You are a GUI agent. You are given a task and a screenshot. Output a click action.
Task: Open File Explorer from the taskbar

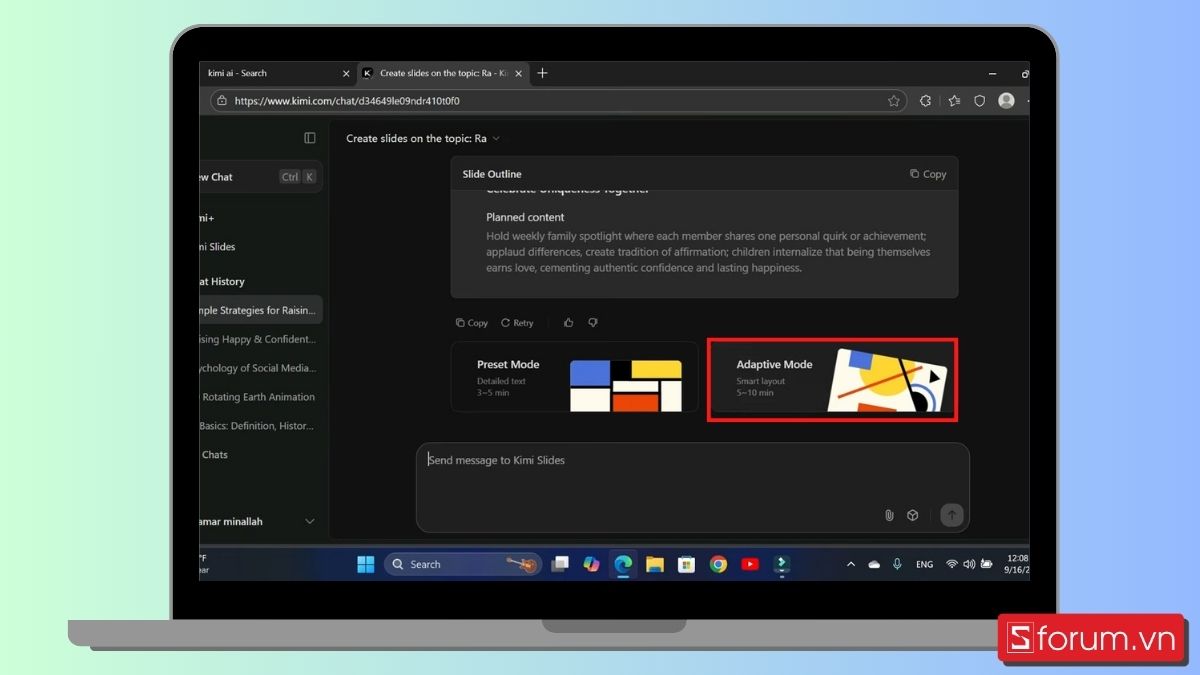tap(655, 564)
